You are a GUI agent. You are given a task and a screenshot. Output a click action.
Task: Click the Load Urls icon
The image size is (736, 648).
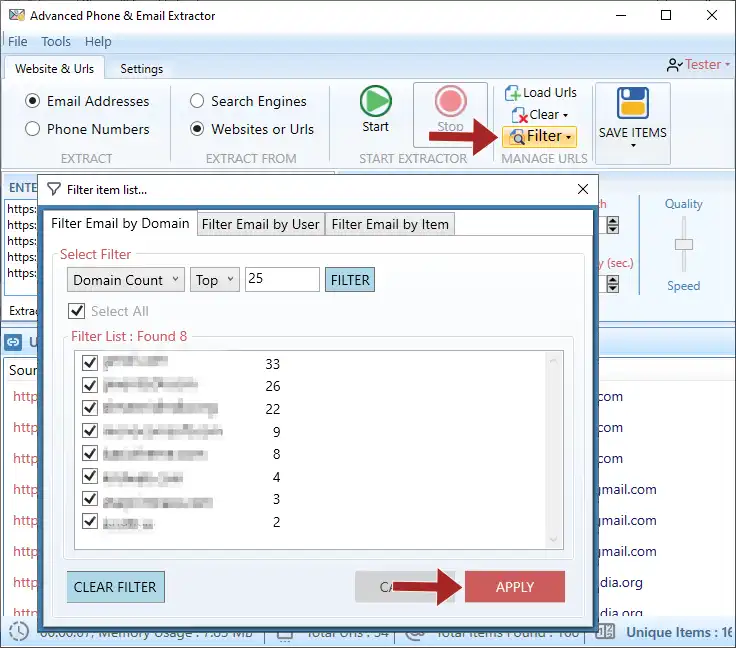coord(512,93)
